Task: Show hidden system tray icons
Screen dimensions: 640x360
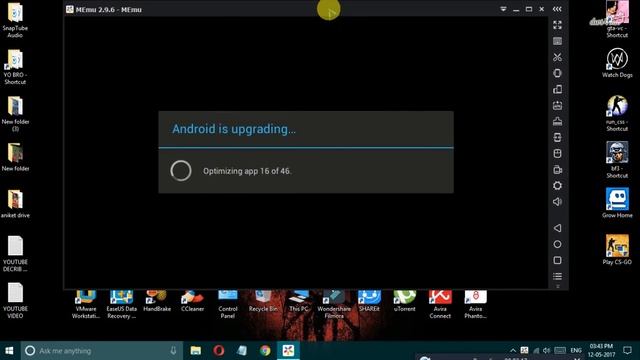Action: coord(513,351)
